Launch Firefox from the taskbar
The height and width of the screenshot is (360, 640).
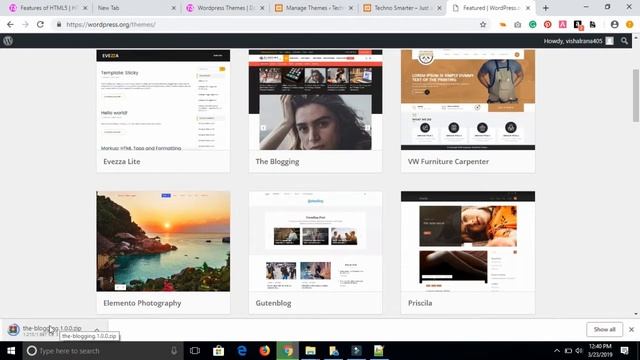pyautogui.click(x=264, y=351)
